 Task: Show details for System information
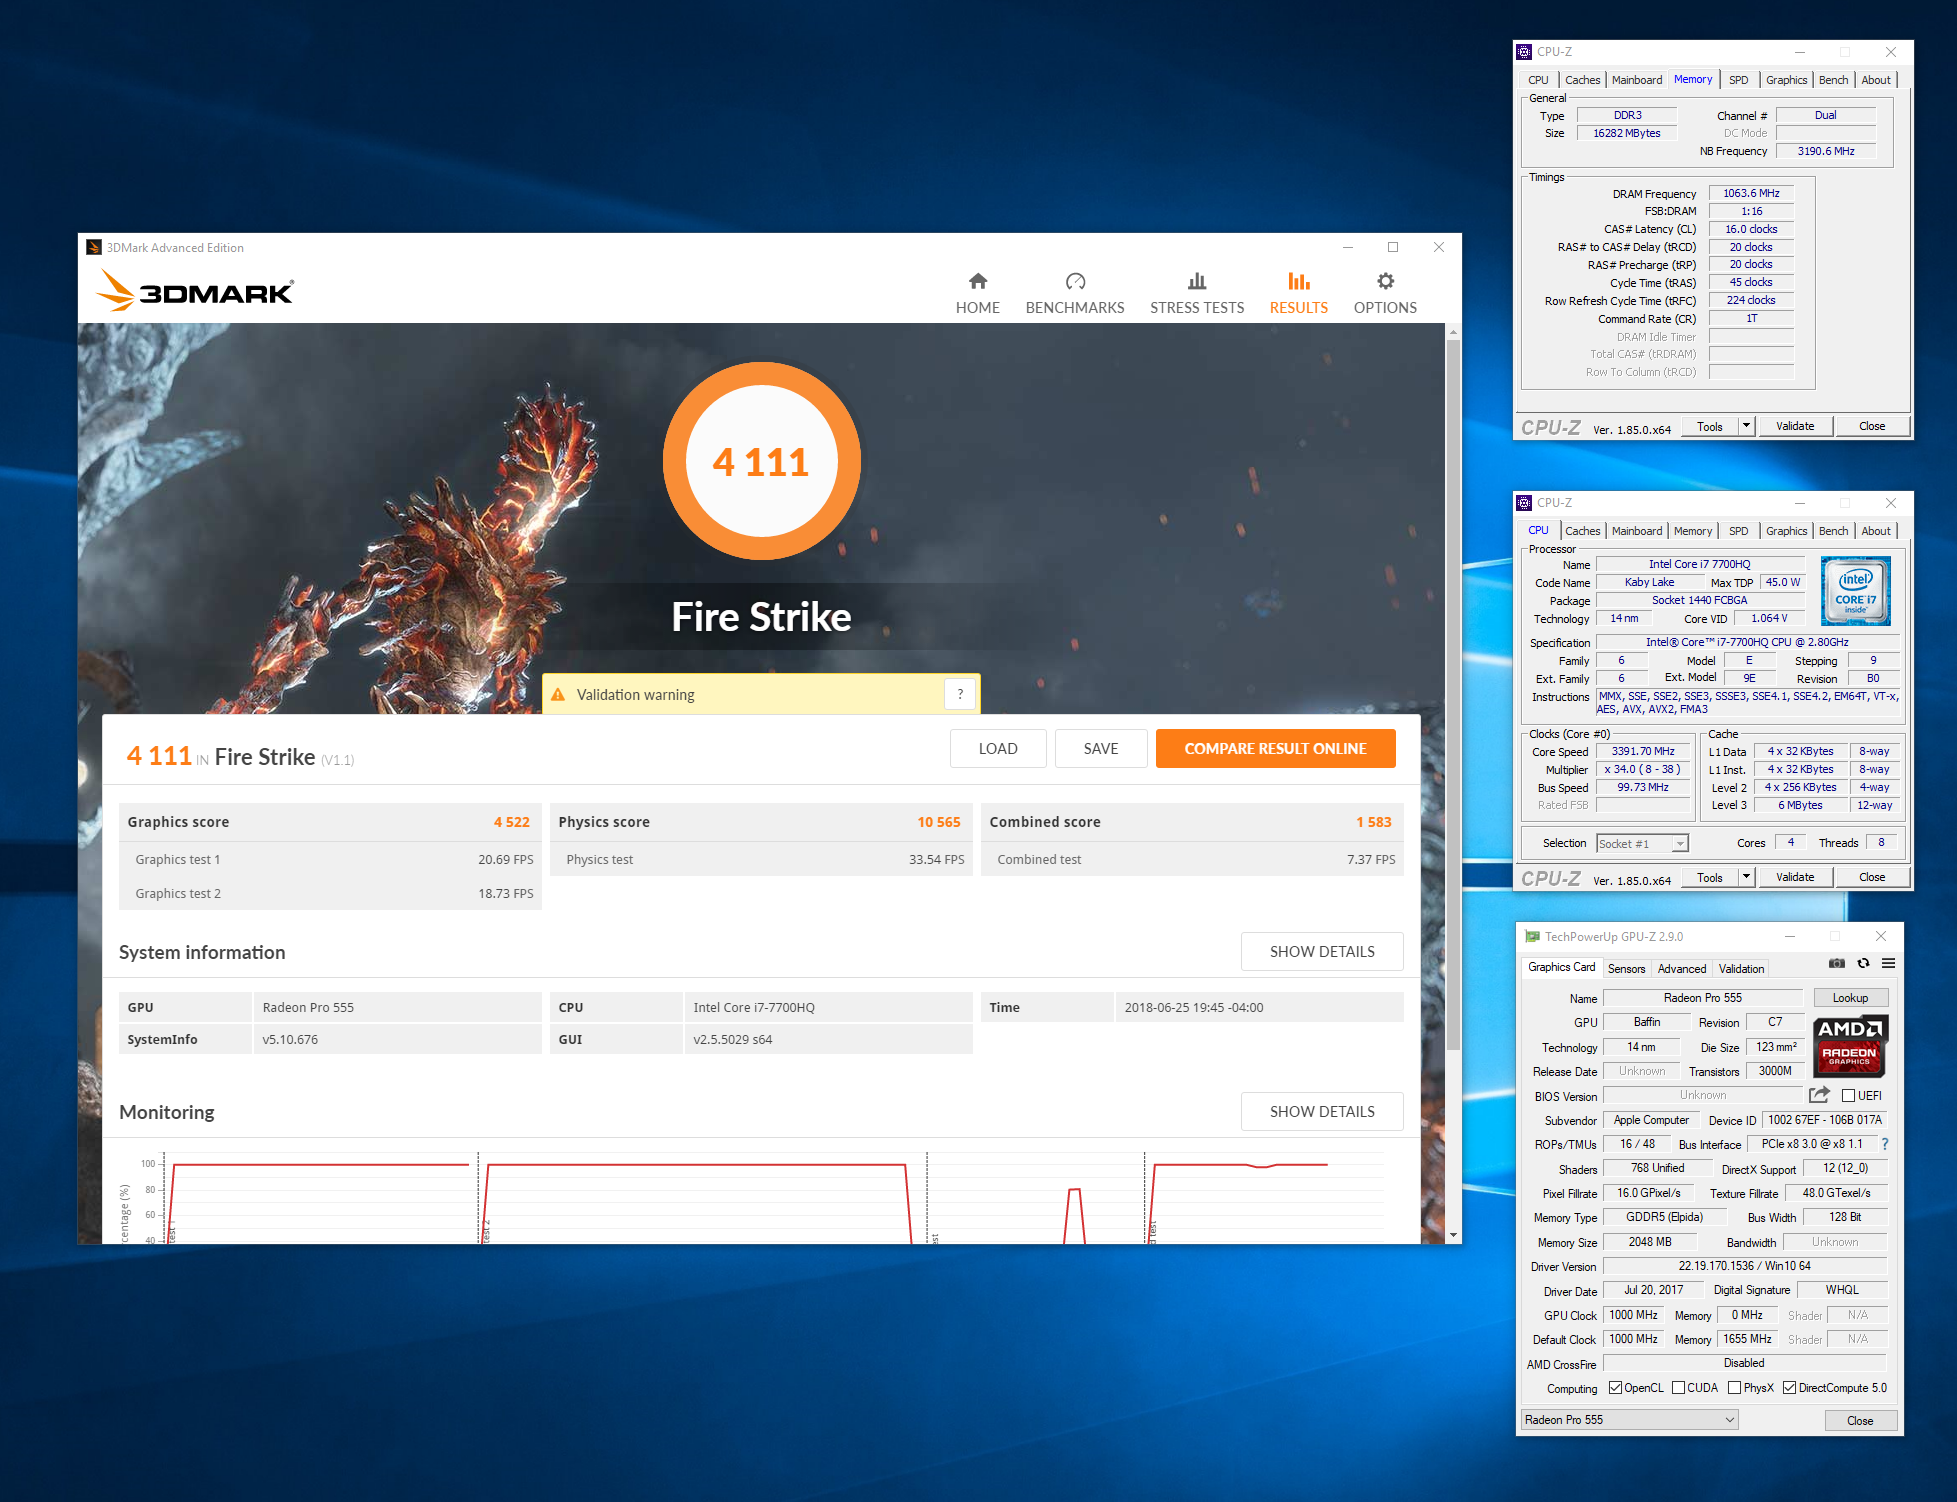(1322, 952)
